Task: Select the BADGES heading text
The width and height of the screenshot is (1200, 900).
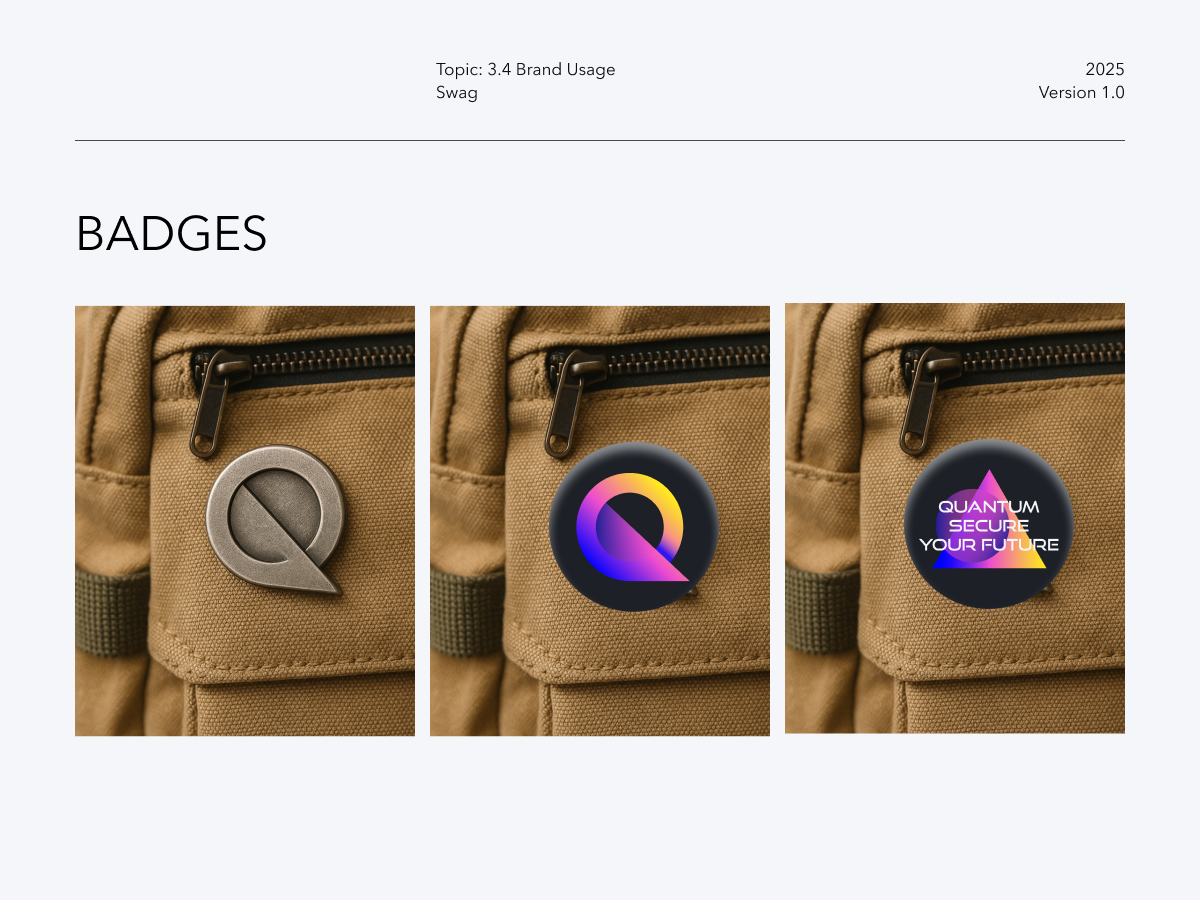Action: point(171,234)
